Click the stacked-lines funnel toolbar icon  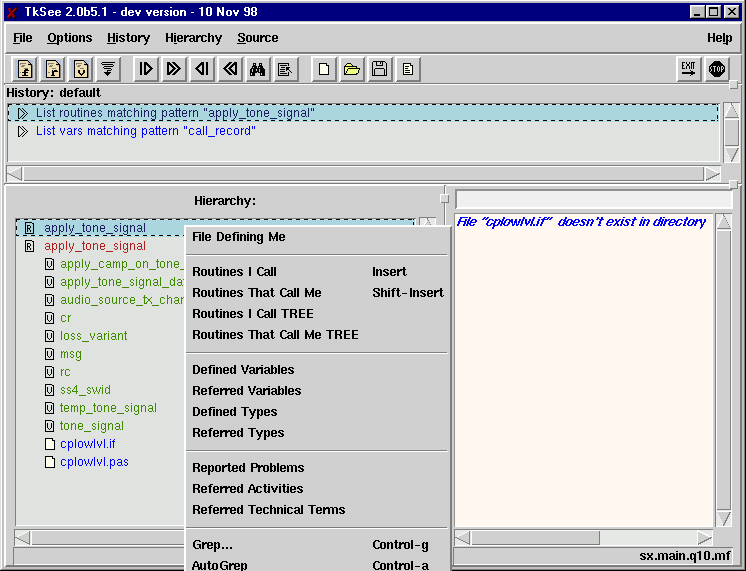108,69
